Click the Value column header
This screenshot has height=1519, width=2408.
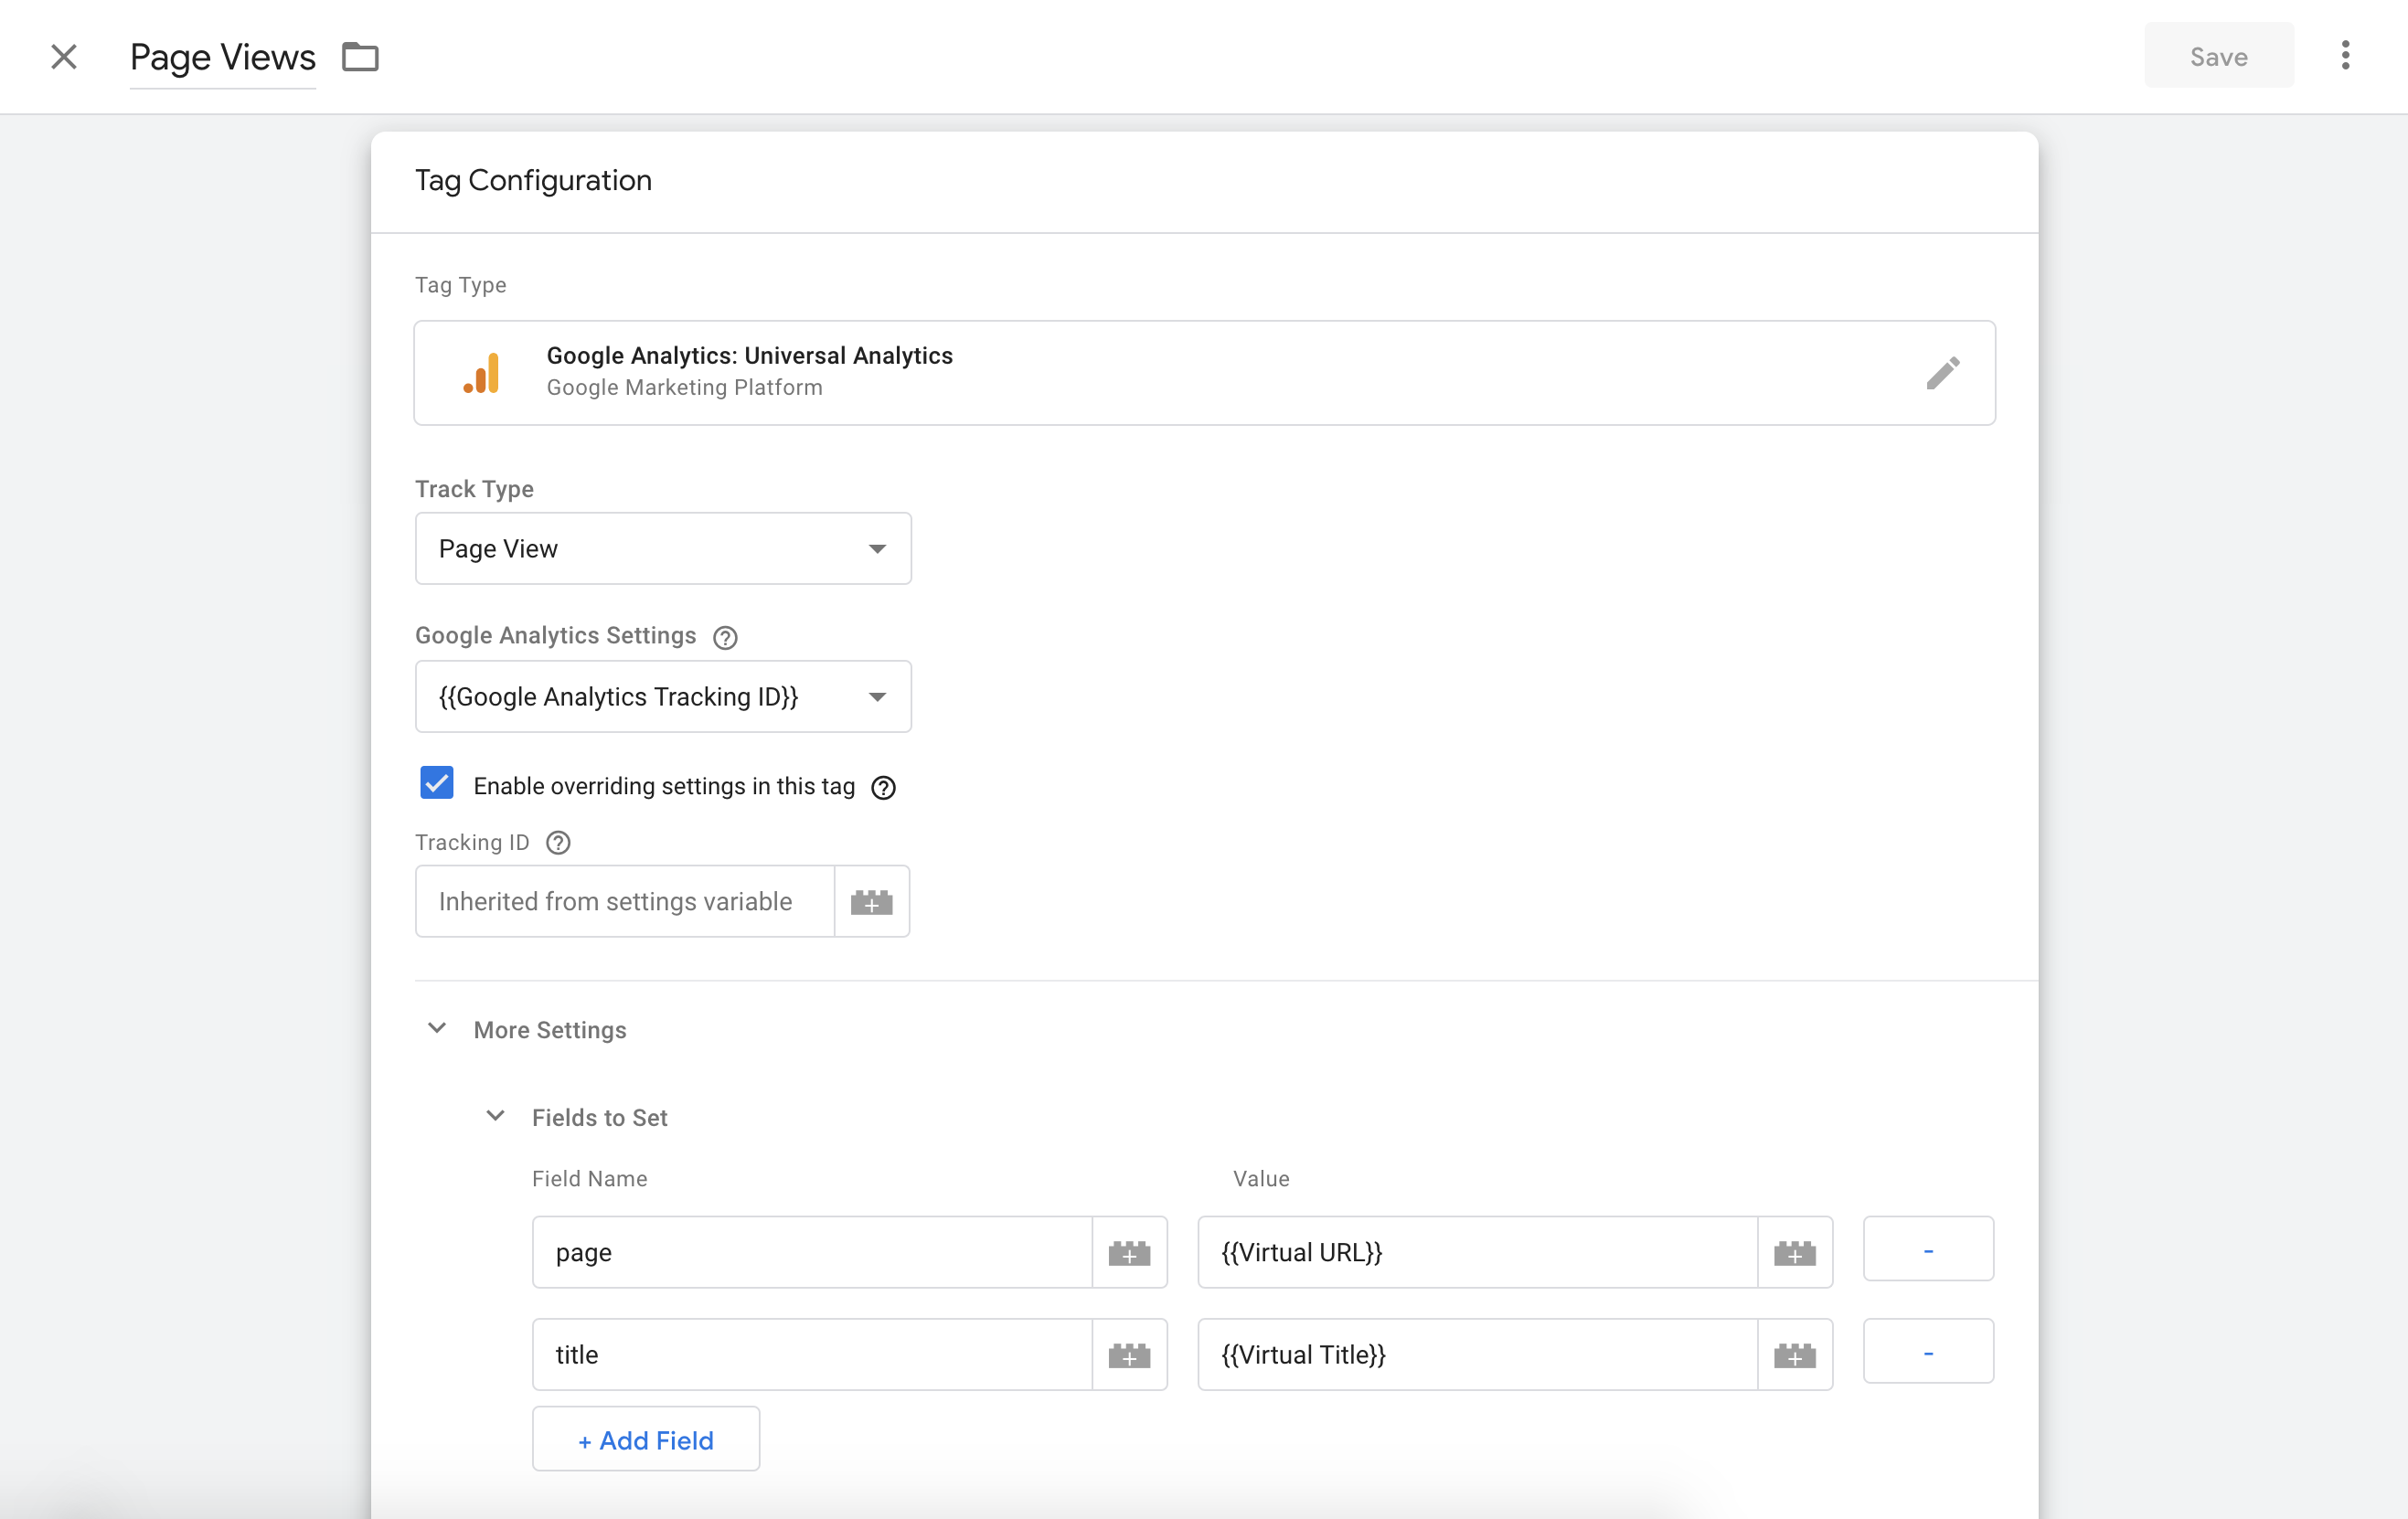1261,1179
